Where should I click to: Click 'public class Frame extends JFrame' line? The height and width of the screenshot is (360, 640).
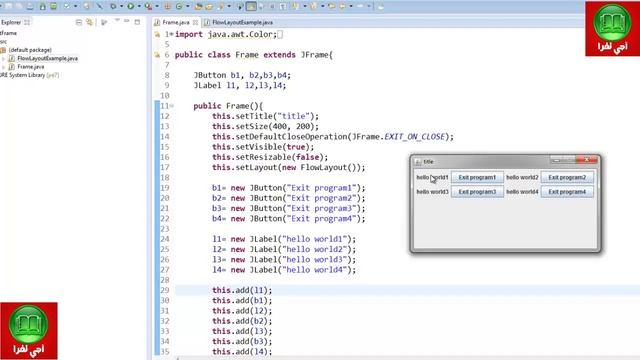click(253, 55)
